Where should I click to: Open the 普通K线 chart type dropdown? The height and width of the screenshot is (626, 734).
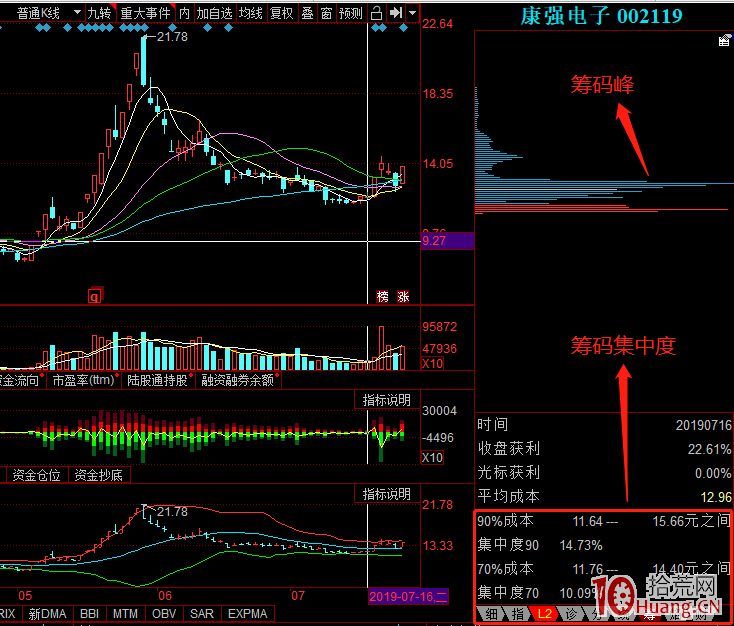48,13
